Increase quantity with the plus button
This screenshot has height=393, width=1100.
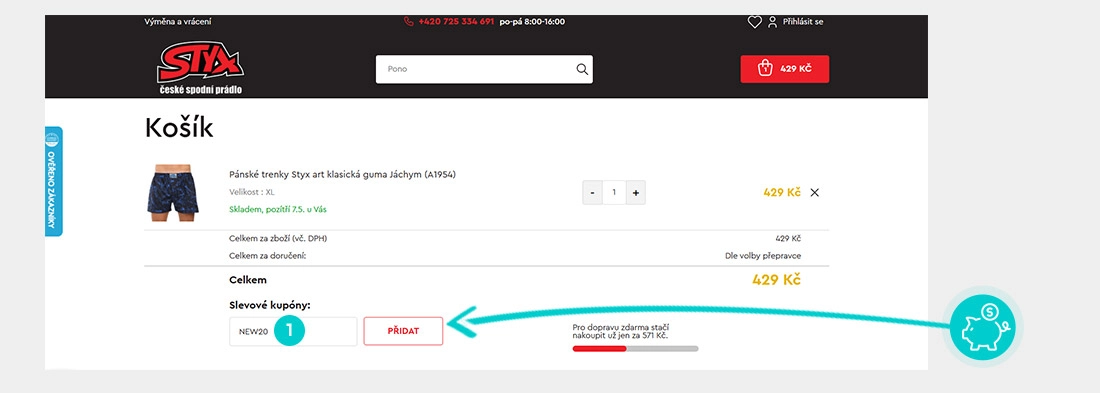[636, 192]
